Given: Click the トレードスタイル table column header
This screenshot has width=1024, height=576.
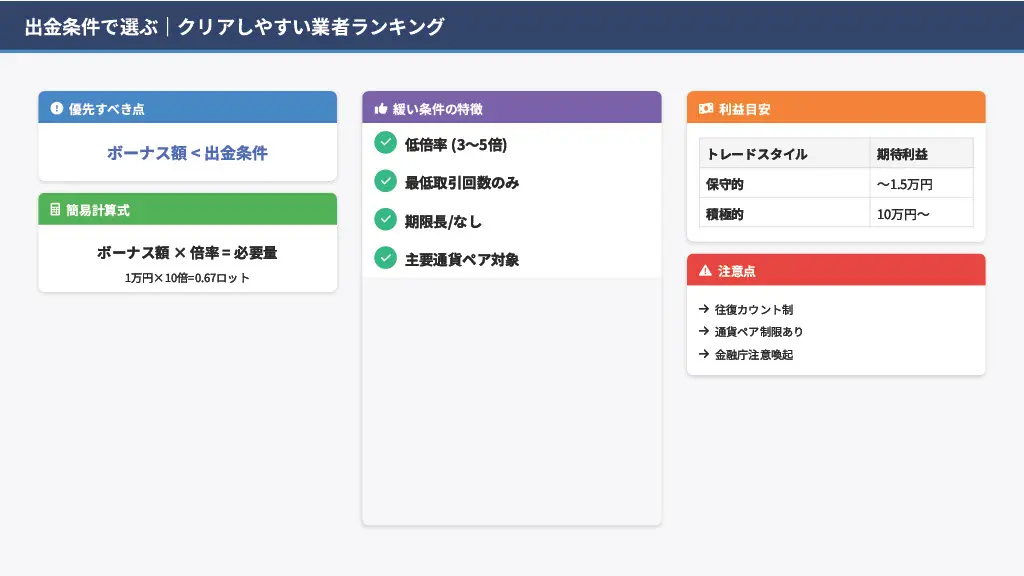Looking at the screenshot, I should click(757, 154).
